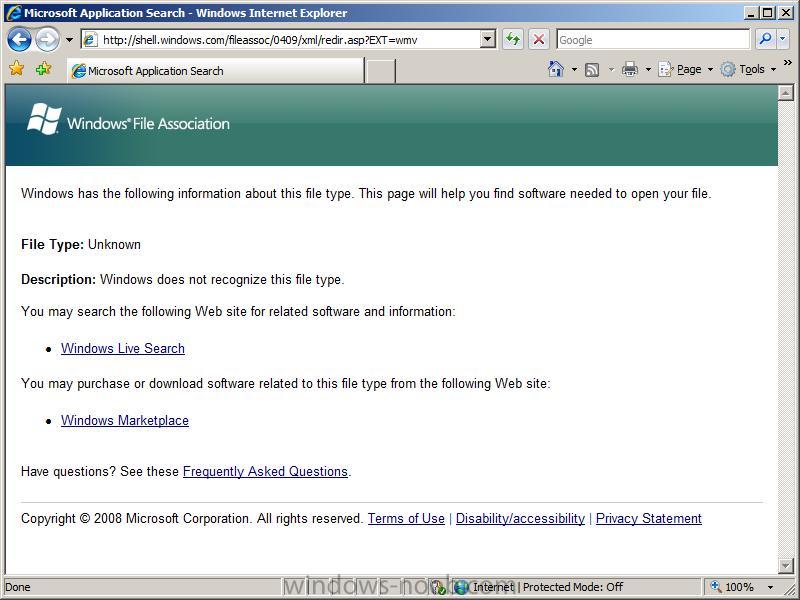
Task: Click the 'Done' status bar text
Action: [18, 587]
